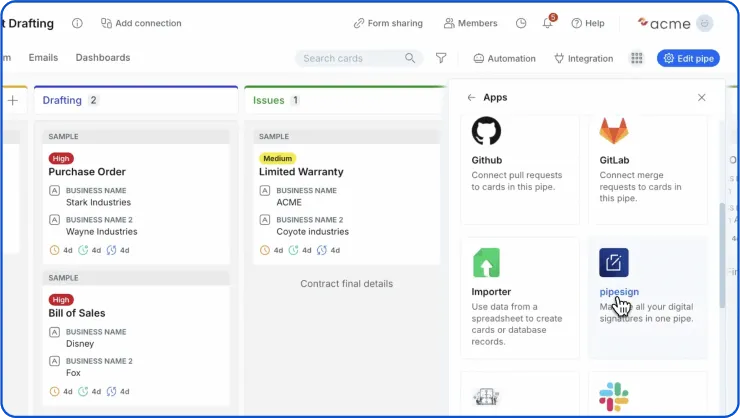Click Fox business name value
The image size is (740, 418).
(x=73, y=373)
